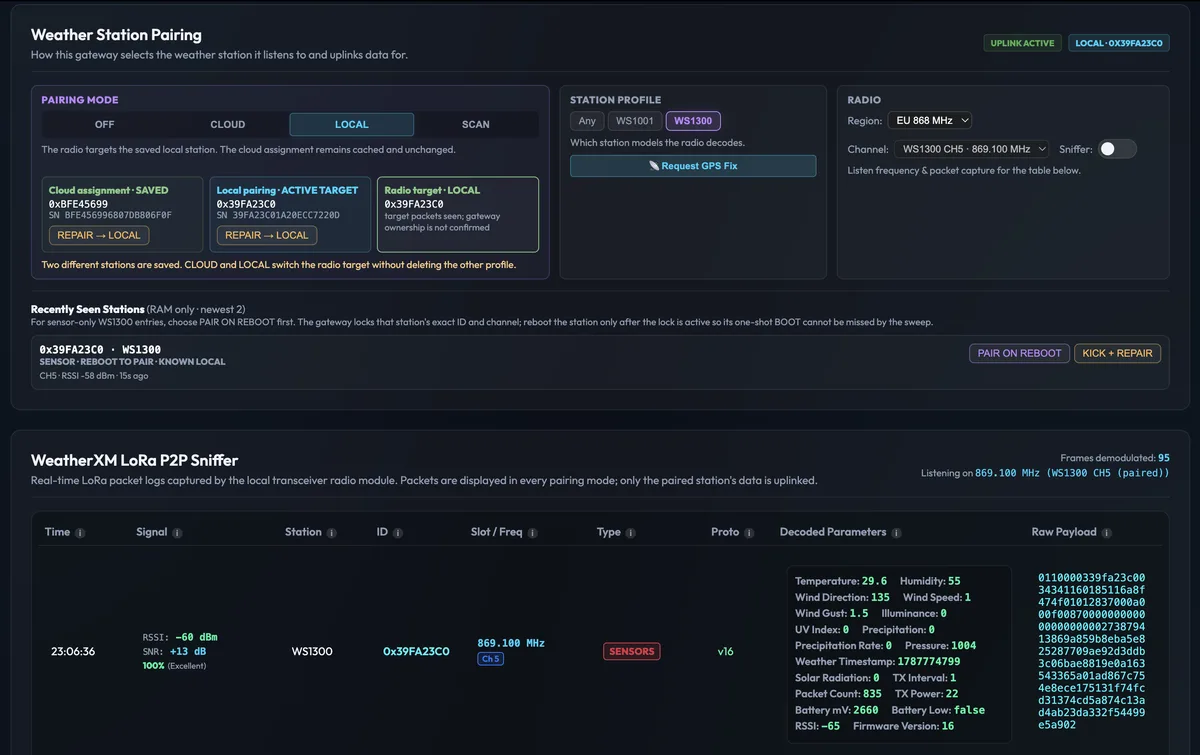Choose the WS1001 station profile
The height and width of the screenshot is (755, 1200).
[x=635, y=121]
